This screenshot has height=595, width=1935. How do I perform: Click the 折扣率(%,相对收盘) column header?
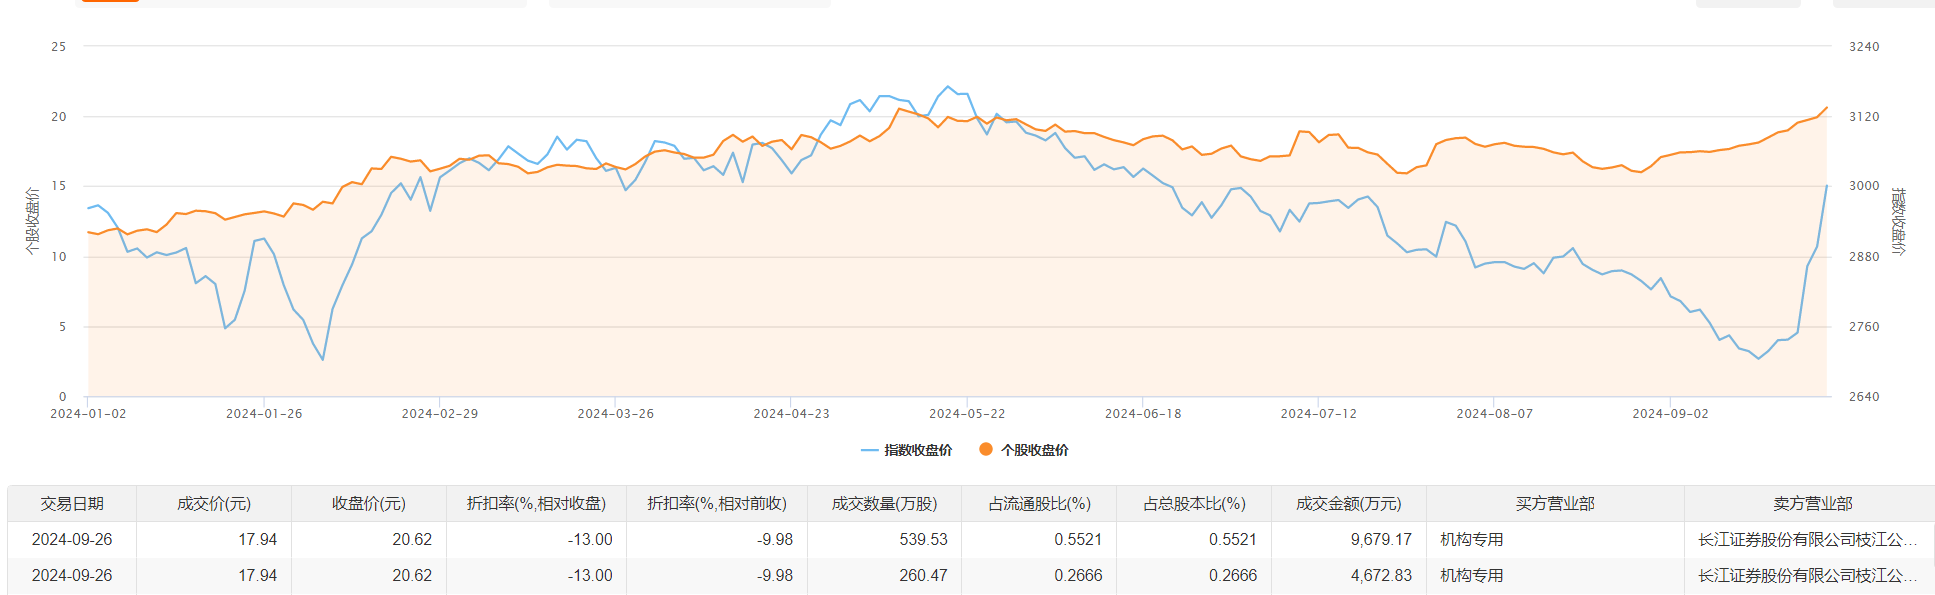[x=536, y=504]
